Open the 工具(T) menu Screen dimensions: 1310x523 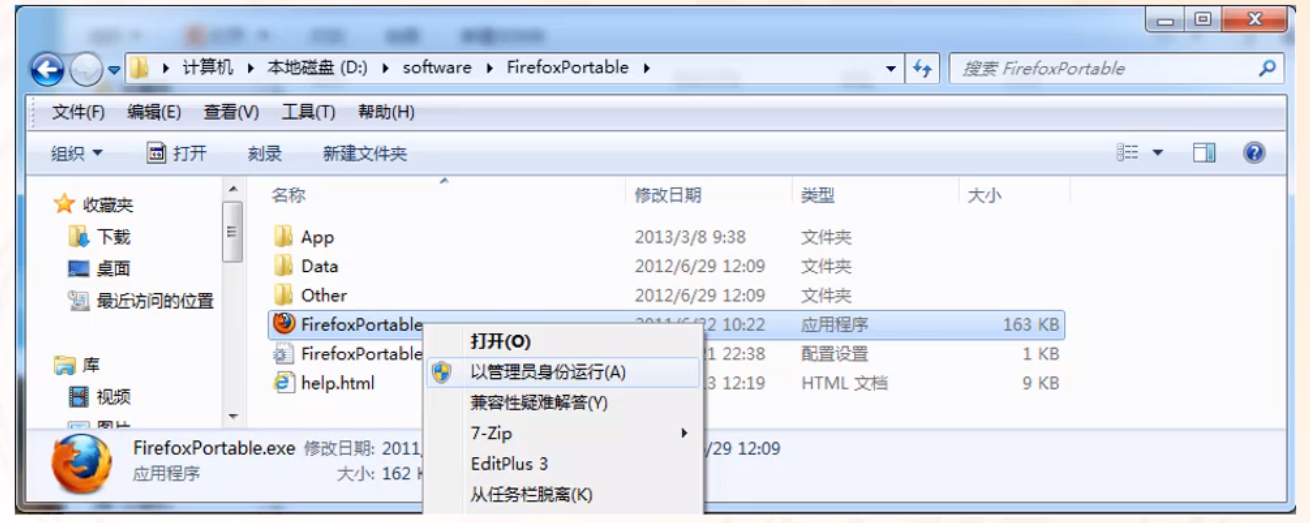point(308,112)
